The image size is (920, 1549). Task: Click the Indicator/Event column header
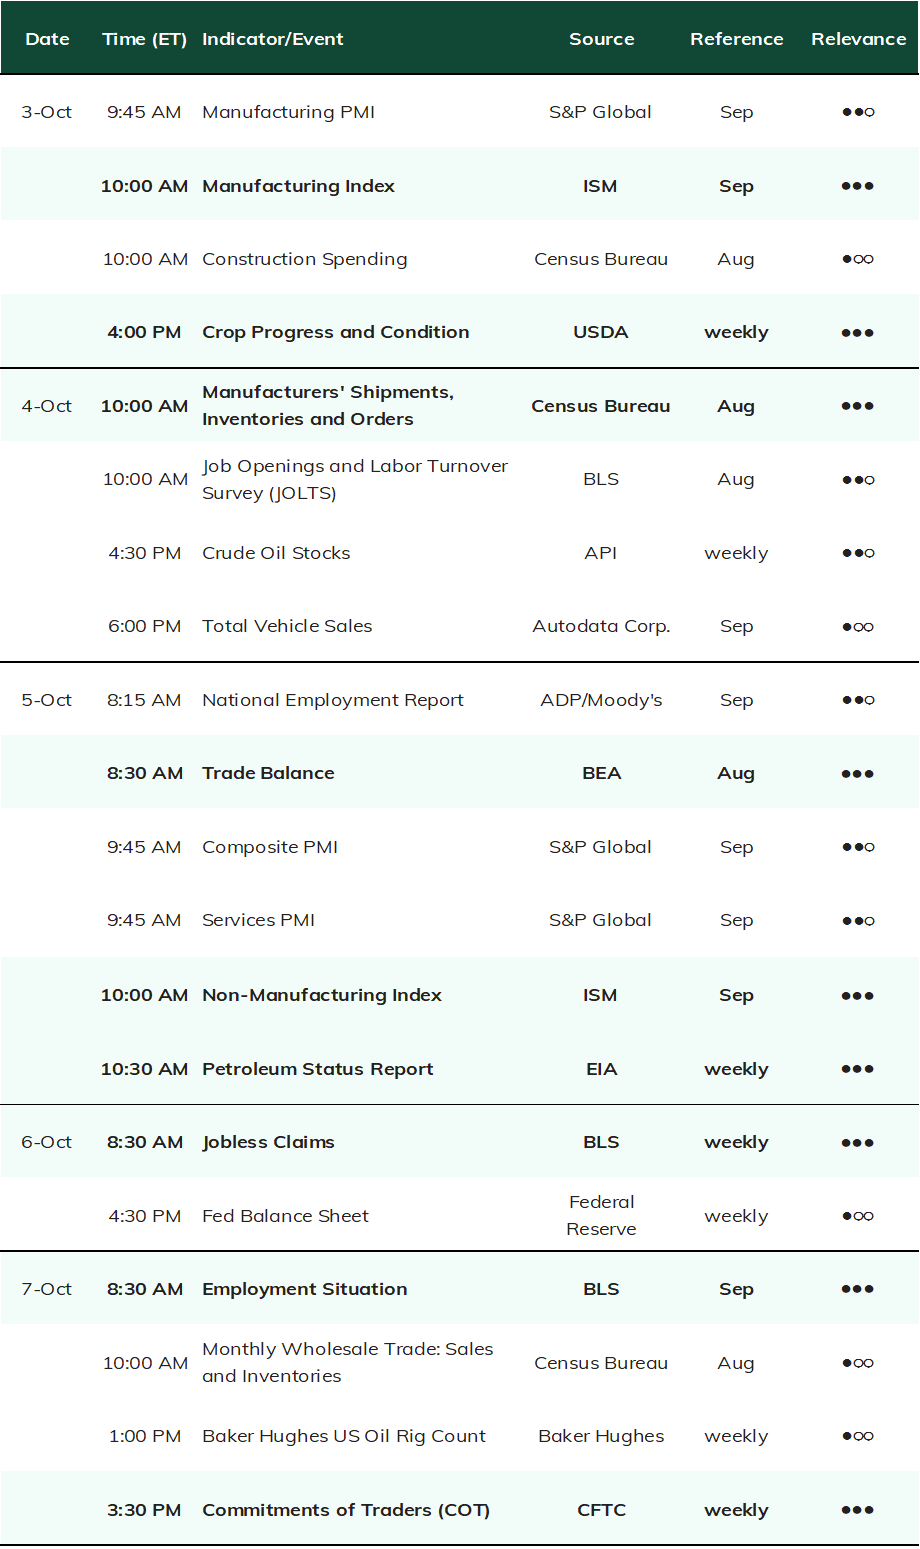[273, 39]
